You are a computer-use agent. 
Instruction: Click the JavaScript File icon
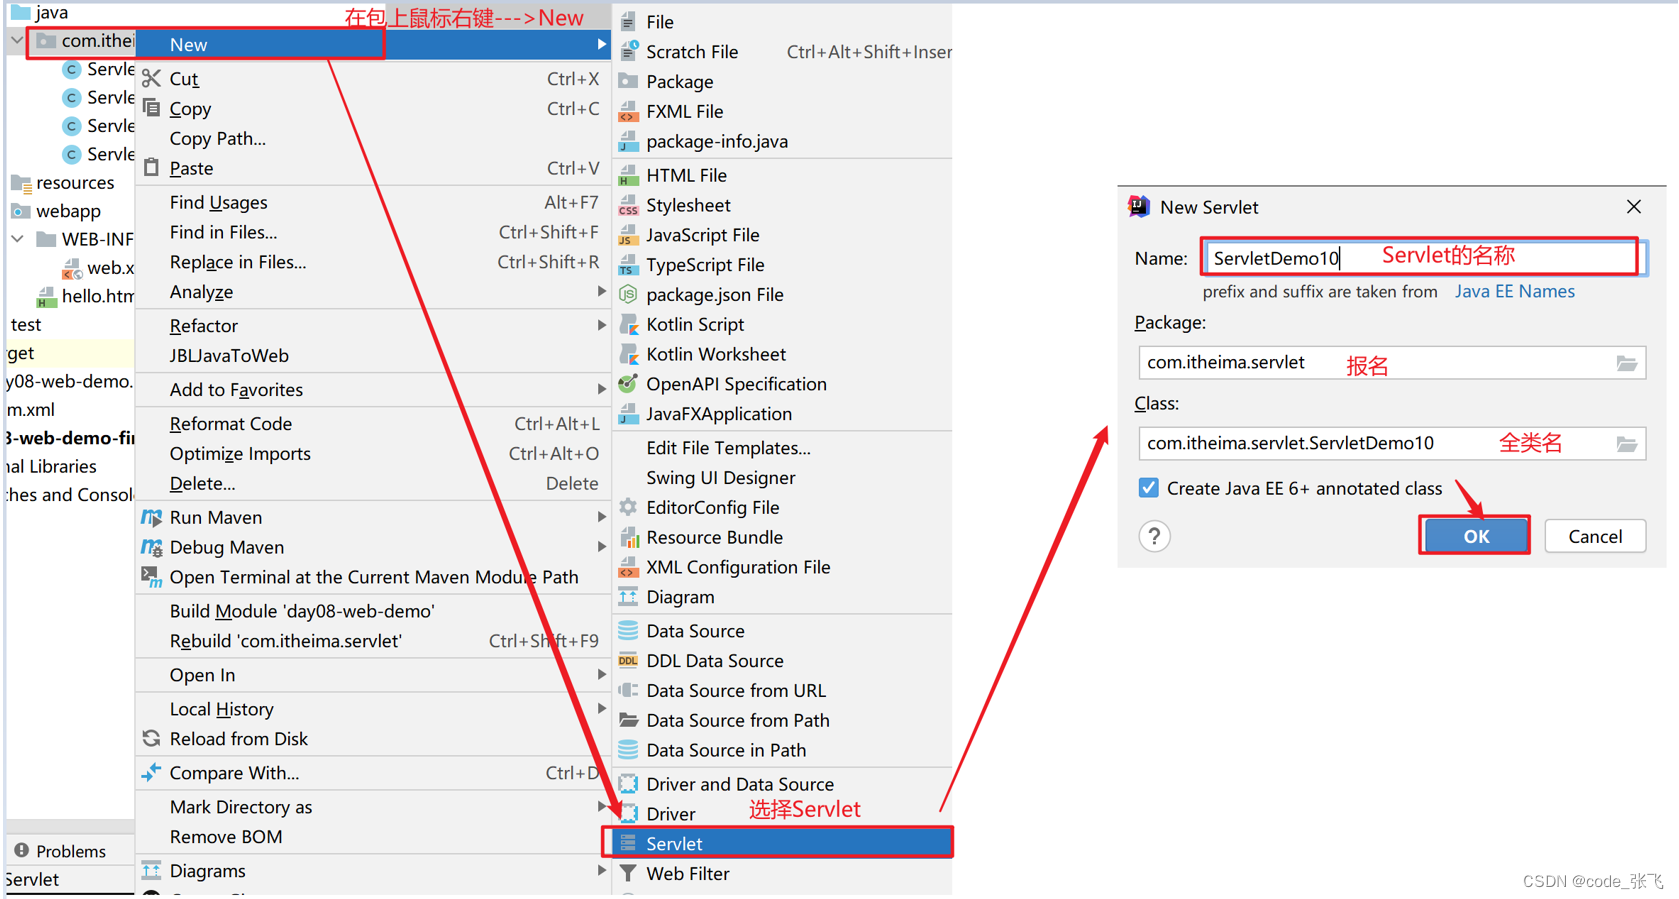(628, 235)
